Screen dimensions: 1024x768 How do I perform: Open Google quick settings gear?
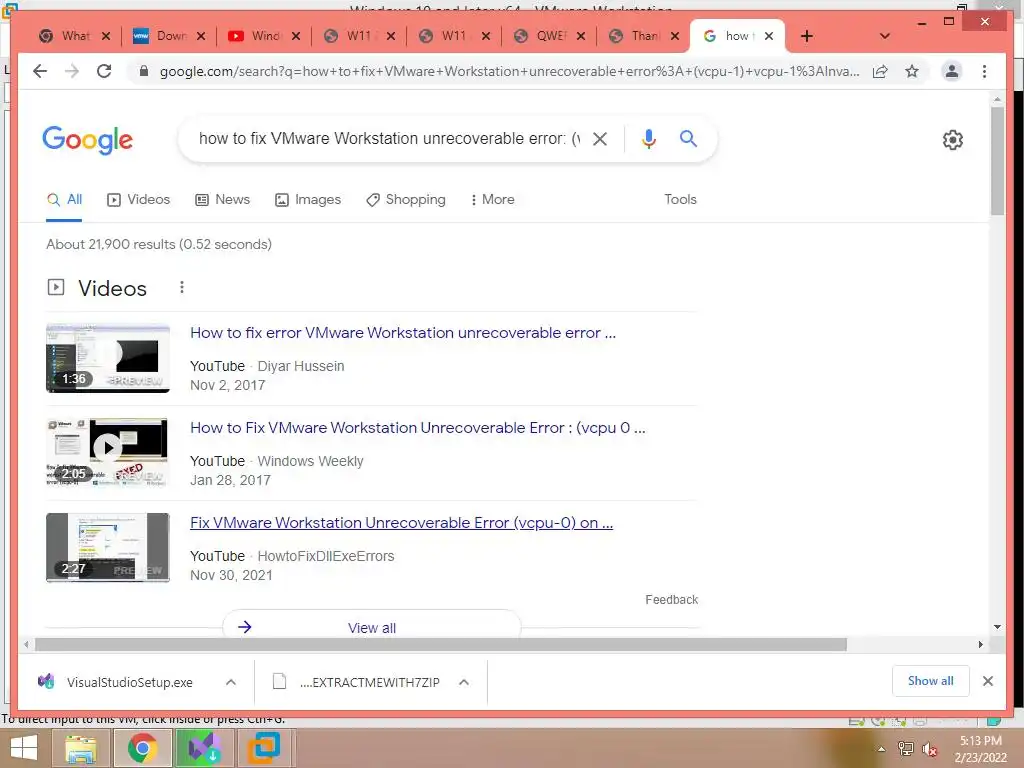click(x=953, y=140)
